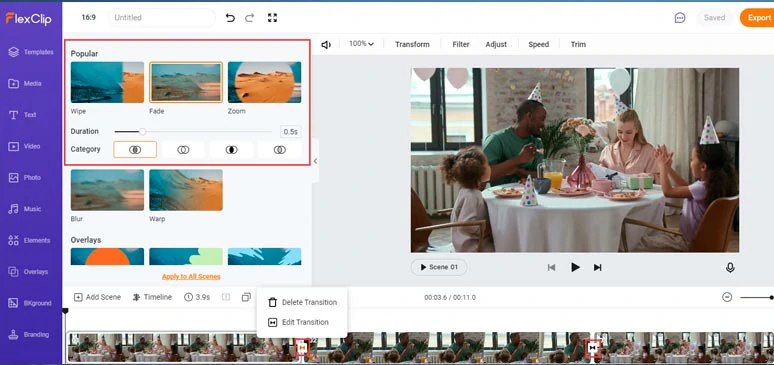Click the 0.5s duration value field
The image size is (774, 365).
[290, 132]
